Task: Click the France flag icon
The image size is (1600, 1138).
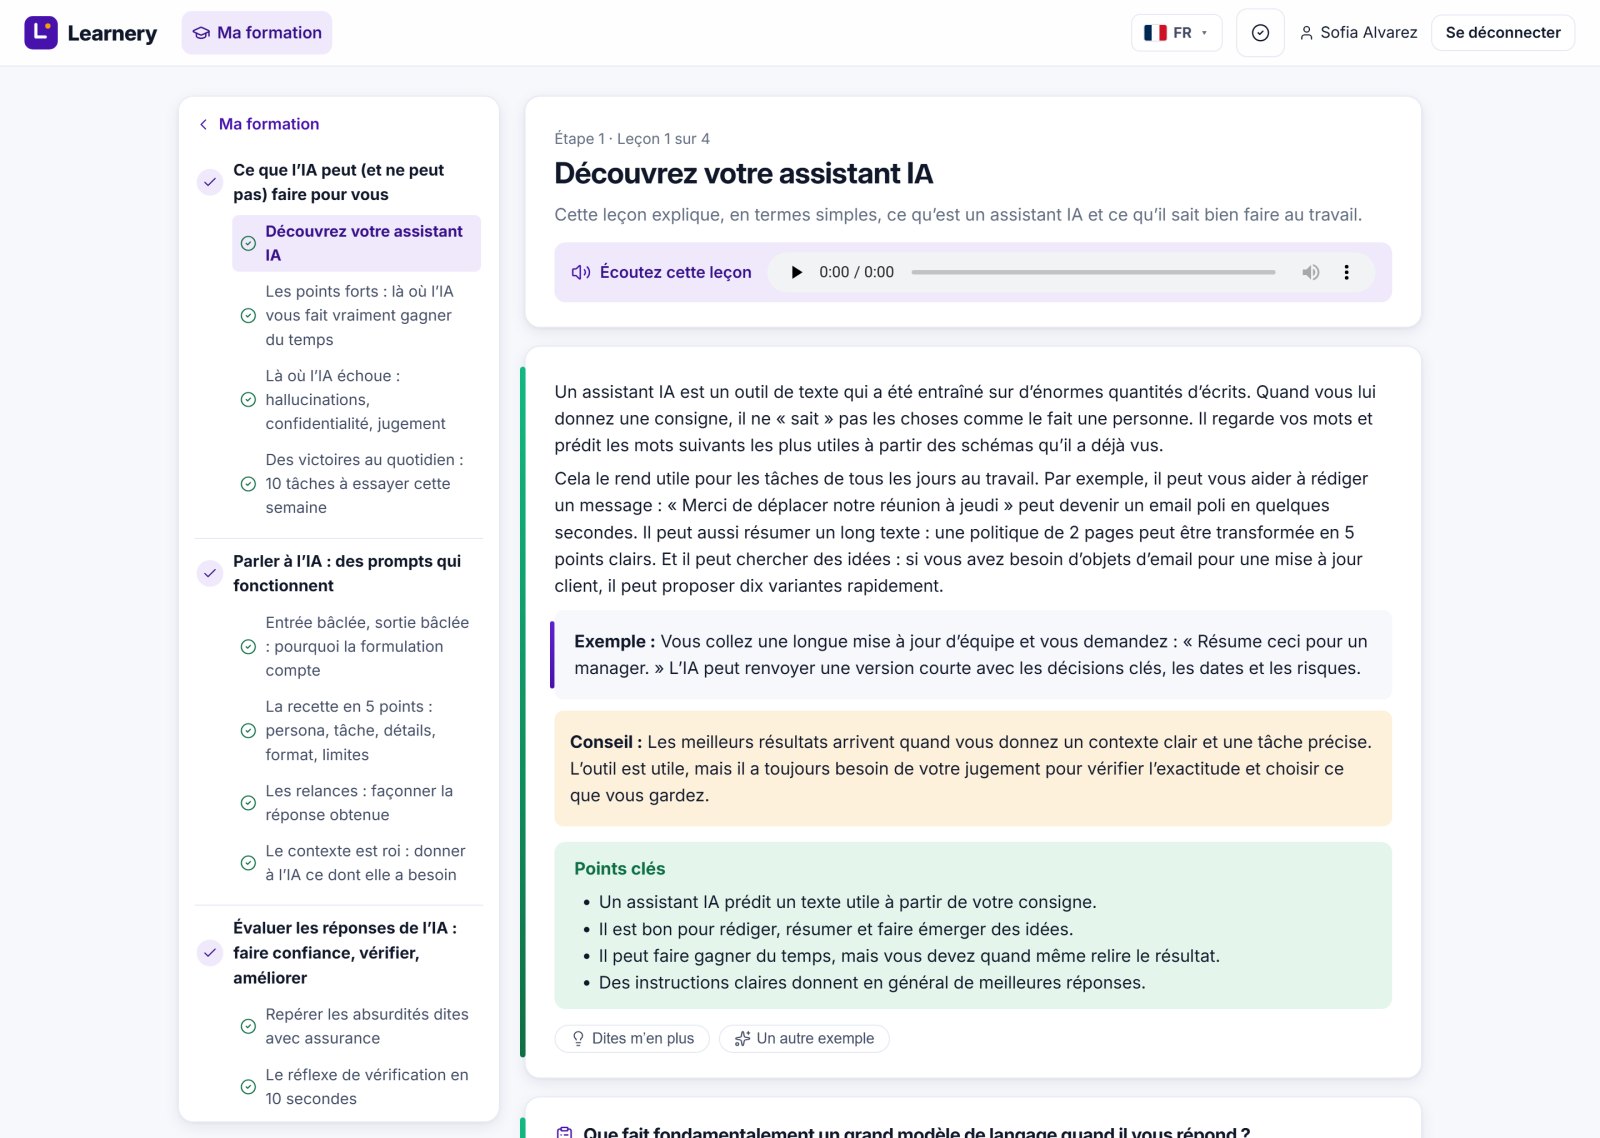Action: click(x=1156, y=33)
